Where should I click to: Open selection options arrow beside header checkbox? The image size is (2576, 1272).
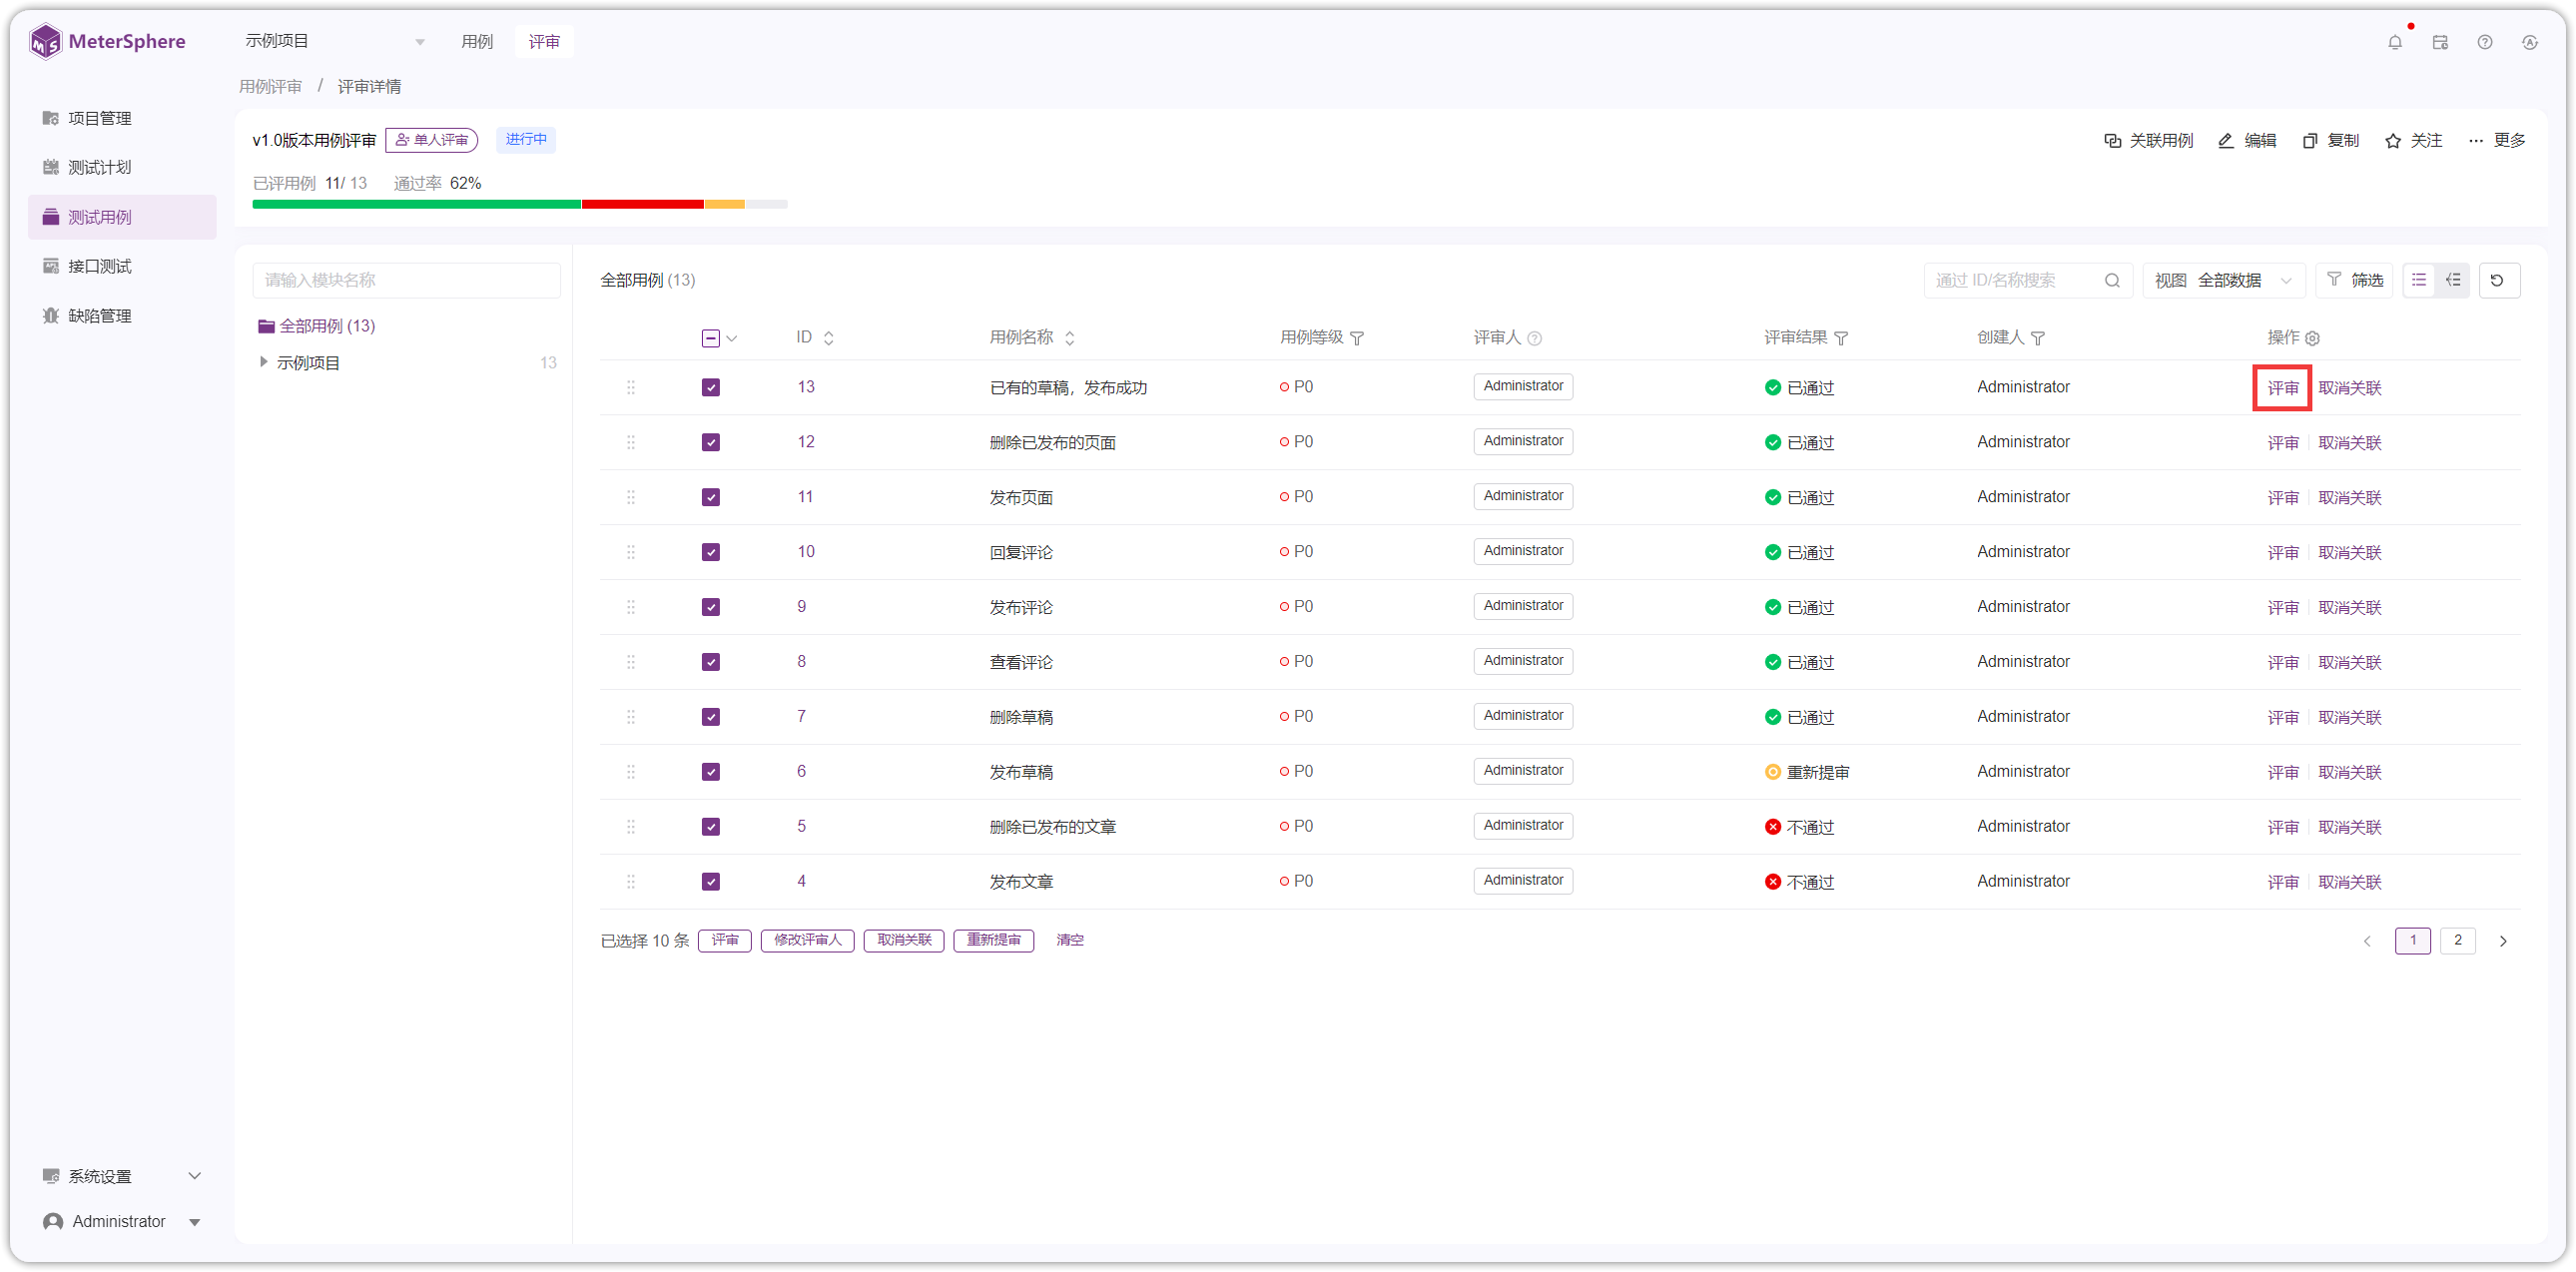click(x=732, y=338)
